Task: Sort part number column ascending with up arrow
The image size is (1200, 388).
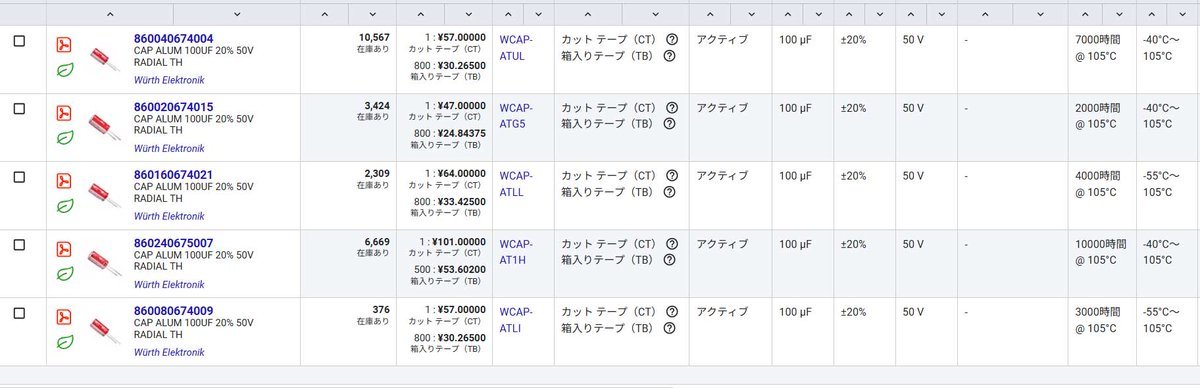Action: click(110, 15)
